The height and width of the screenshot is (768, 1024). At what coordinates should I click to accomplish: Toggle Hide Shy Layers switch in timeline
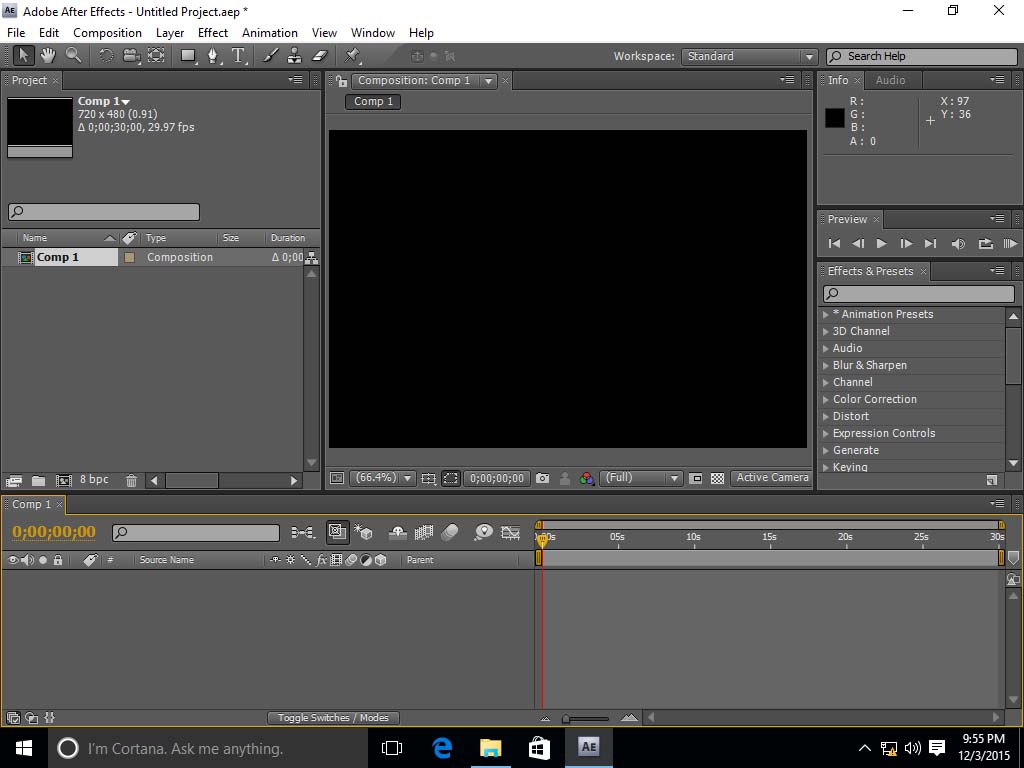(397, 533)
